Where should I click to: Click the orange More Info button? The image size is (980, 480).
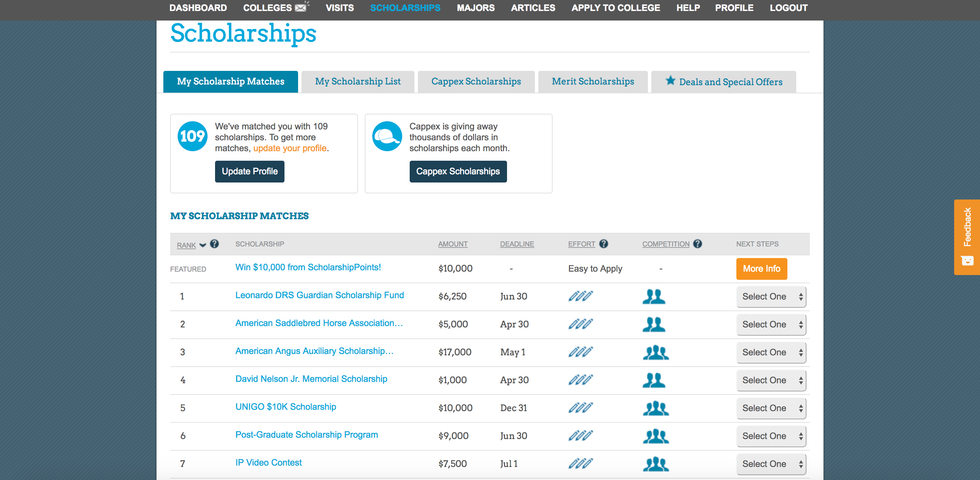click(761, 269)
